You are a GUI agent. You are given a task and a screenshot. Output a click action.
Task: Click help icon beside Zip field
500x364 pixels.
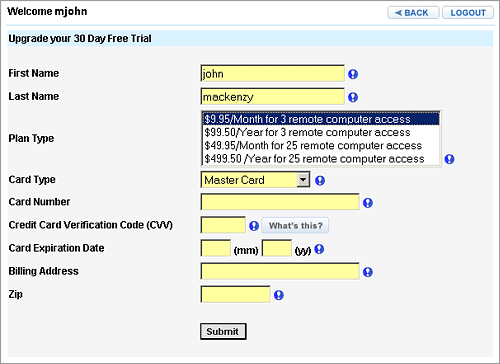point(279,295)
